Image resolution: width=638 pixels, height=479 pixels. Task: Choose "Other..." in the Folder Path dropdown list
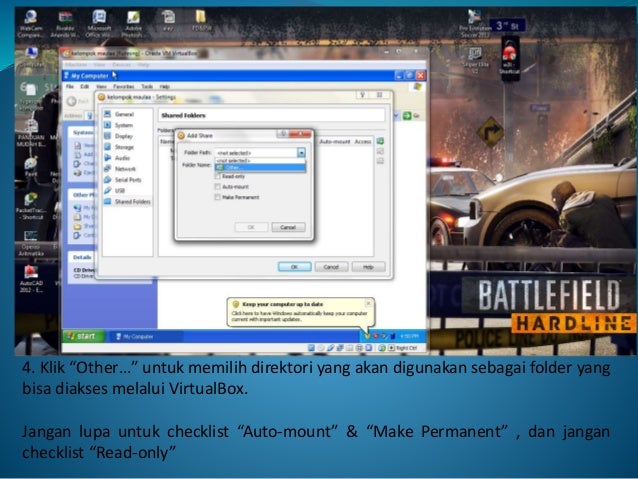coord(260,167)
